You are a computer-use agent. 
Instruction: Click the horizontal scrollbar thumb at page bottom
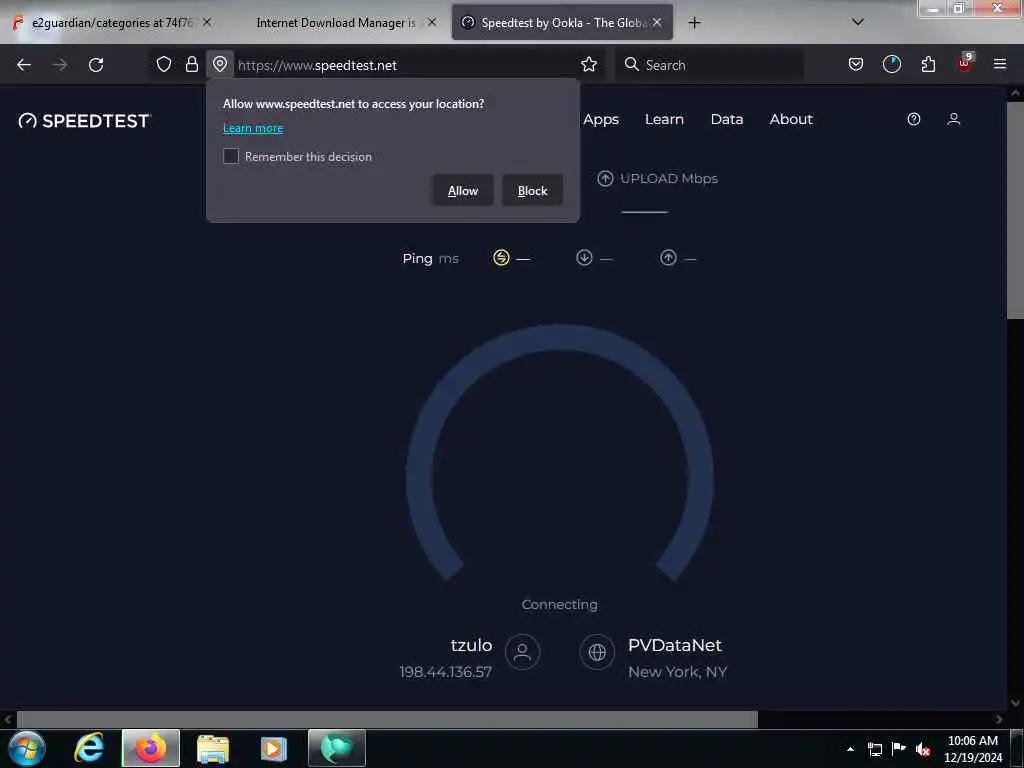(387, 719)
